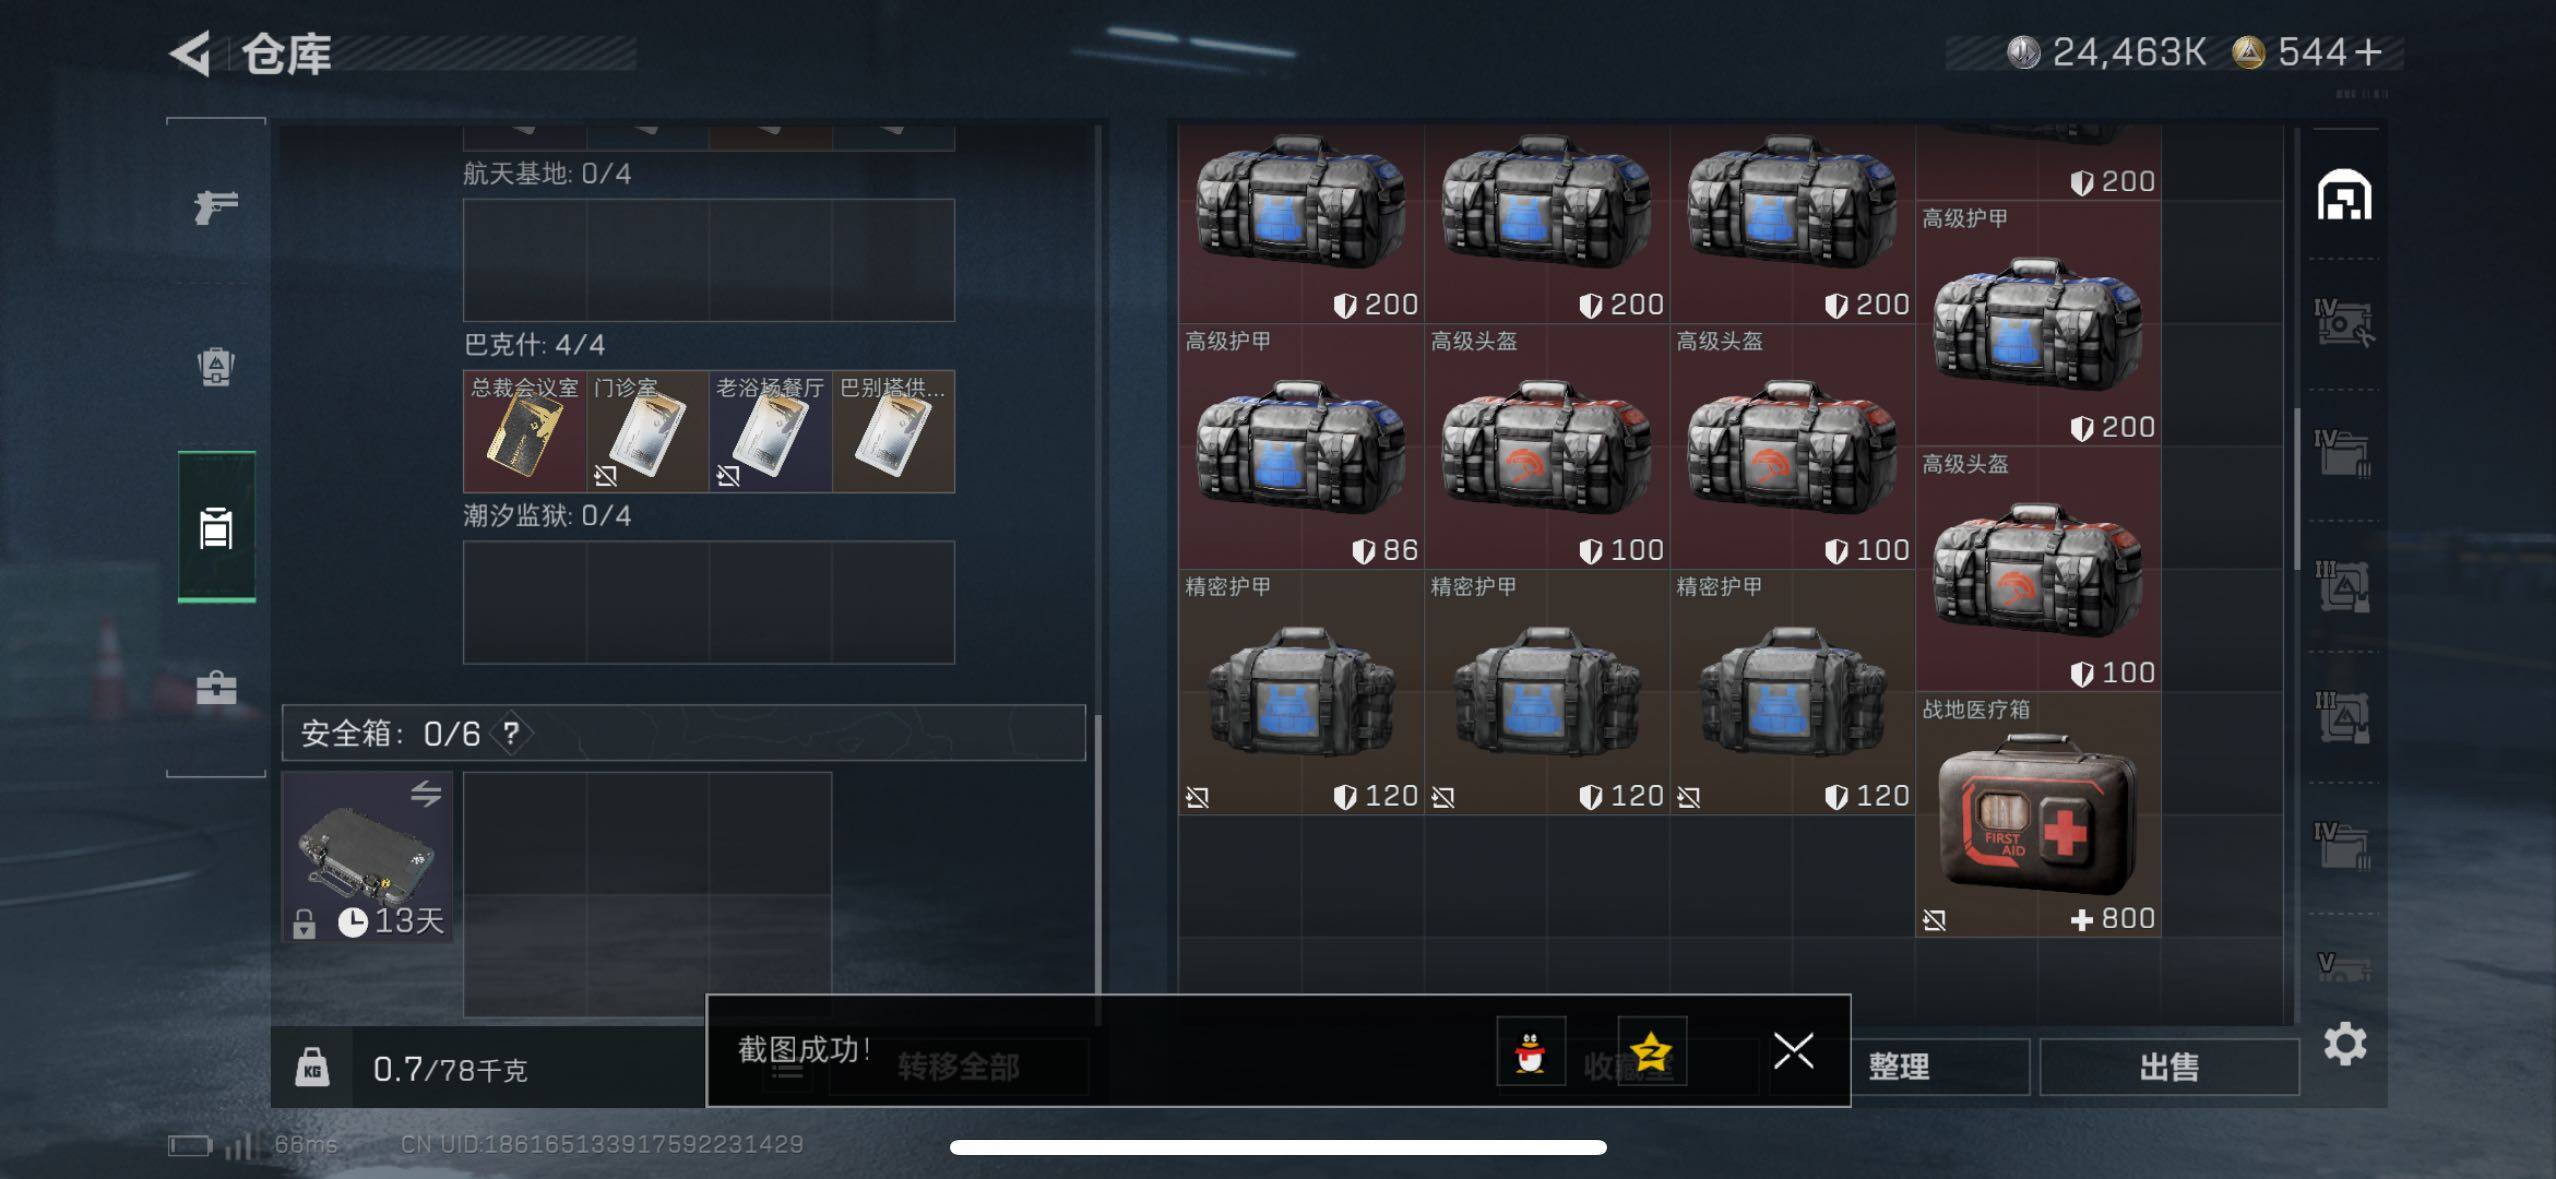Click the home warehouse icon on right rail
Viewport: 2556px width, 1179px height.
pos(2344,195)
